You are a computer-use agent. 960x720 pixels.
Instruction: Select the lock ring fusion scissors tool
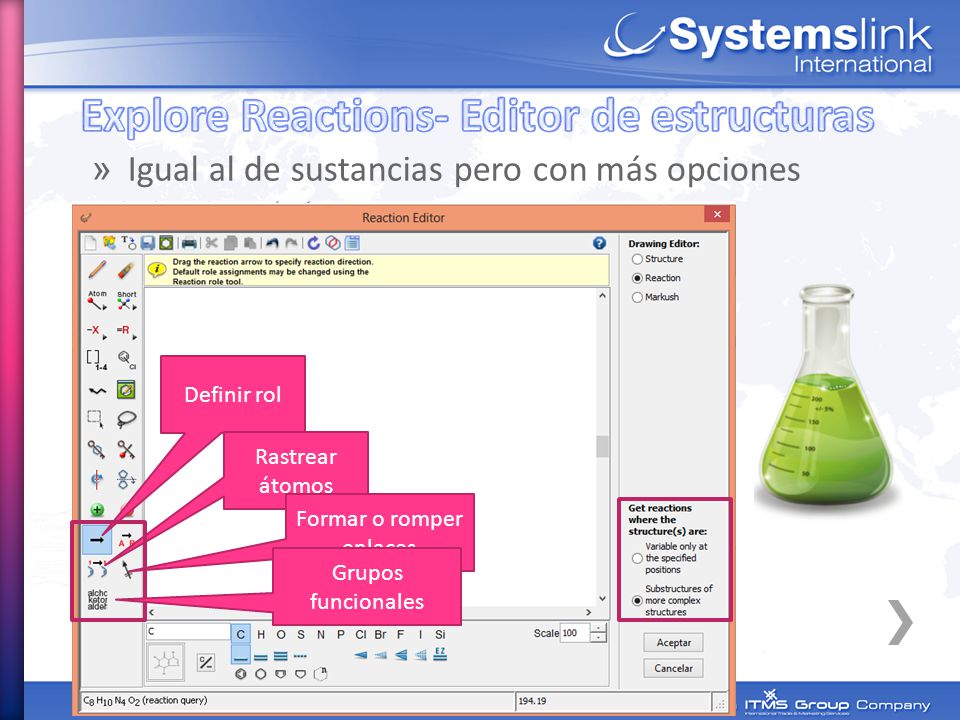pos(126,450)
